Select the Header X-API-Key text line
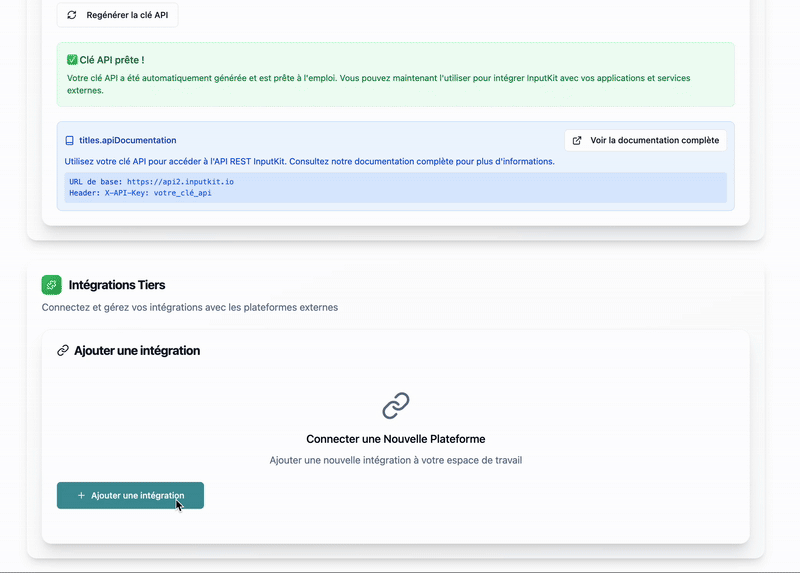Viewport: 800px width, 573px height. click(140, 193)
